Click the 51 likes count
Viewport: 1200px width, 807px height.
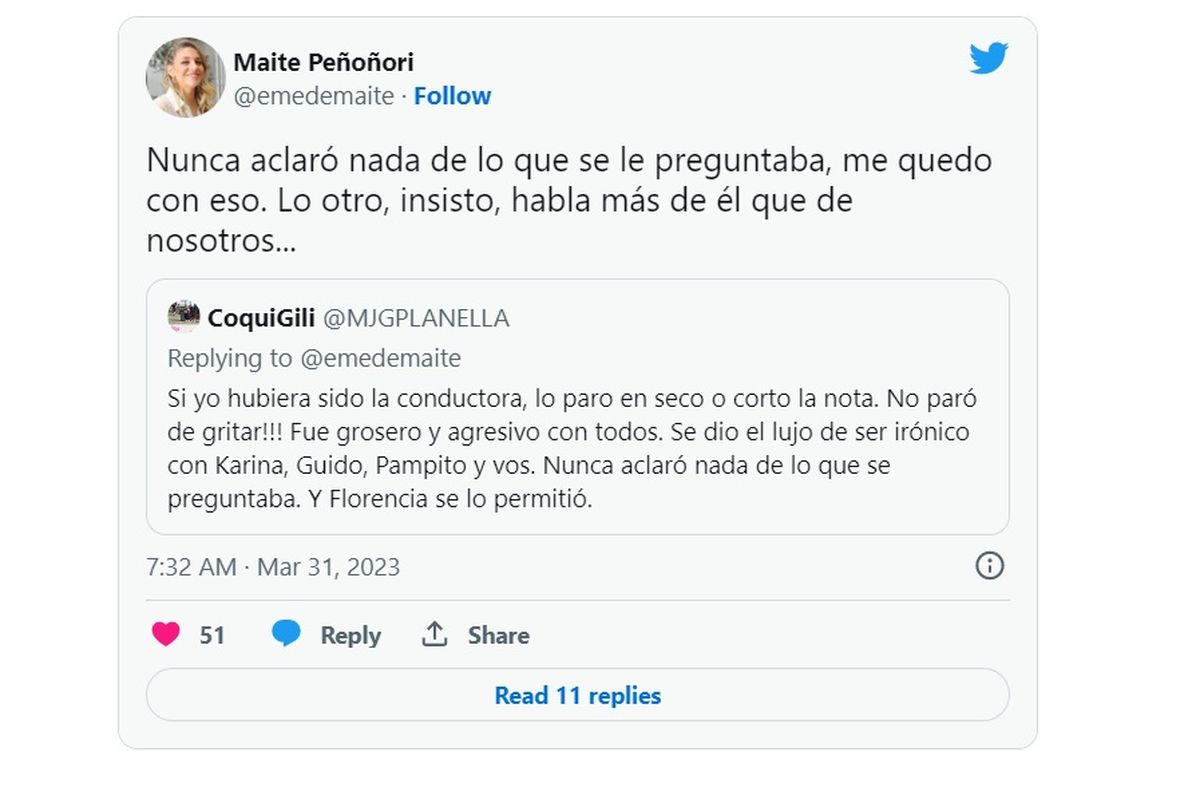point(212,635)
